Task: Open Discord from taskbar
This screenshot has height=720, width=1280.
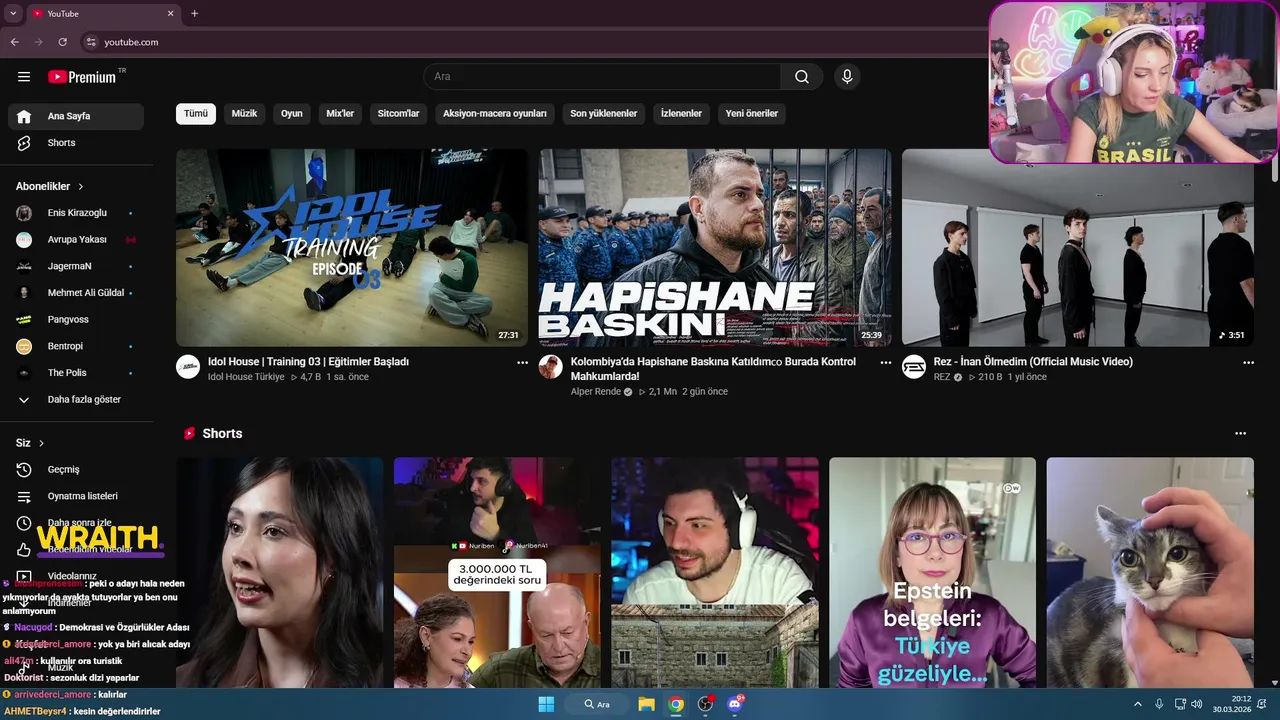Action: coord(736,704)
